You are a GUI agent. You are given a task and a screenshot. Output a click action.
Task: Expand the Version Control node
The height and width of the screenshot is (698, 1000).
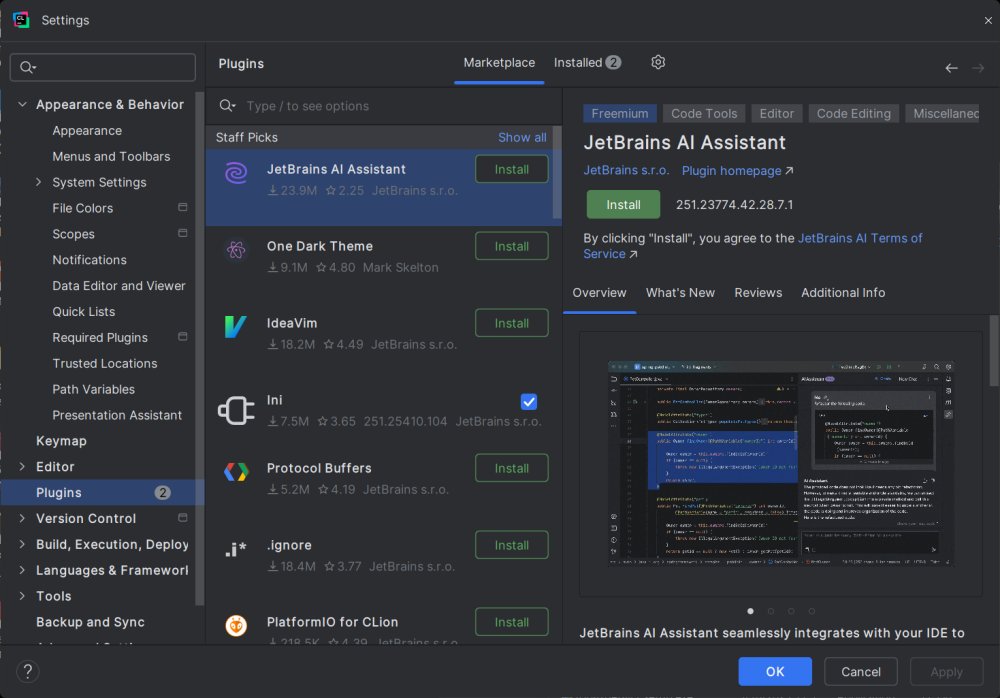pyautogui.click(x=22, y=518)
